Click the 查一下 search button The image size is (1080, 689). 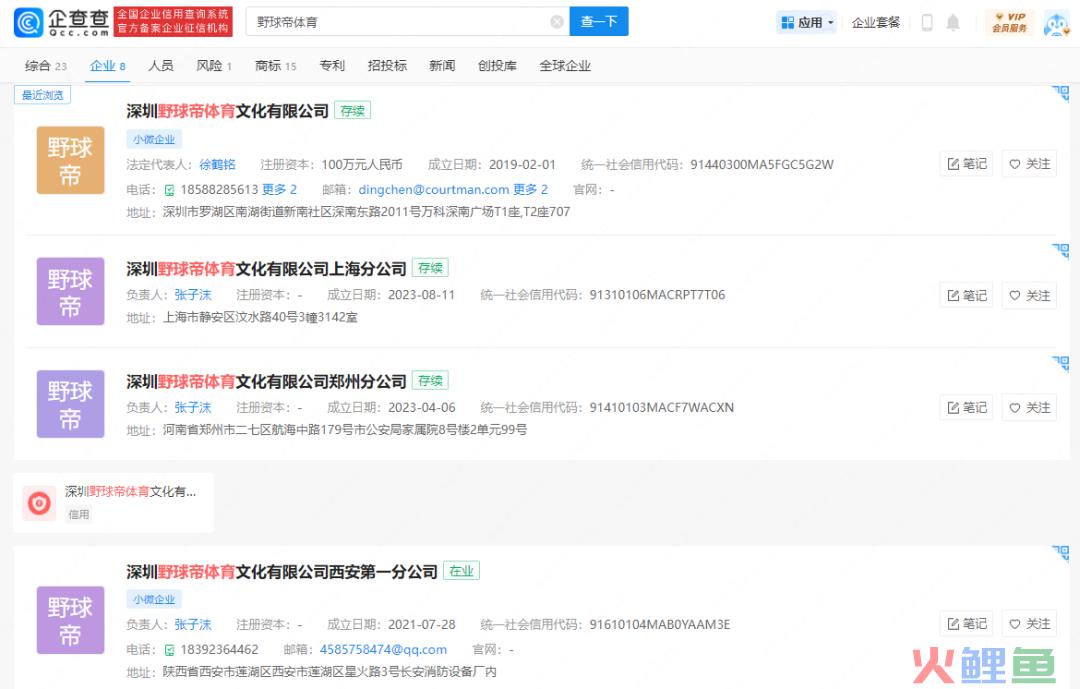[599, 22]
